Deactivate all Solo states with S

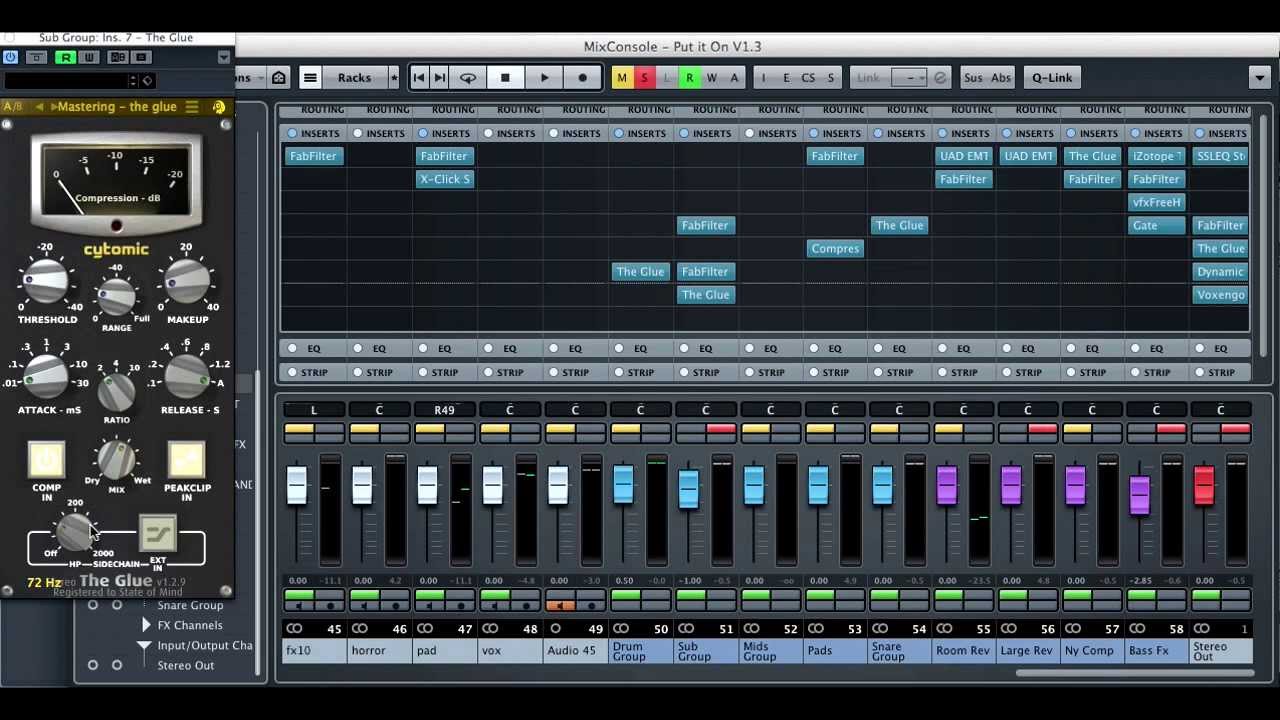click(x=644, y=78)
